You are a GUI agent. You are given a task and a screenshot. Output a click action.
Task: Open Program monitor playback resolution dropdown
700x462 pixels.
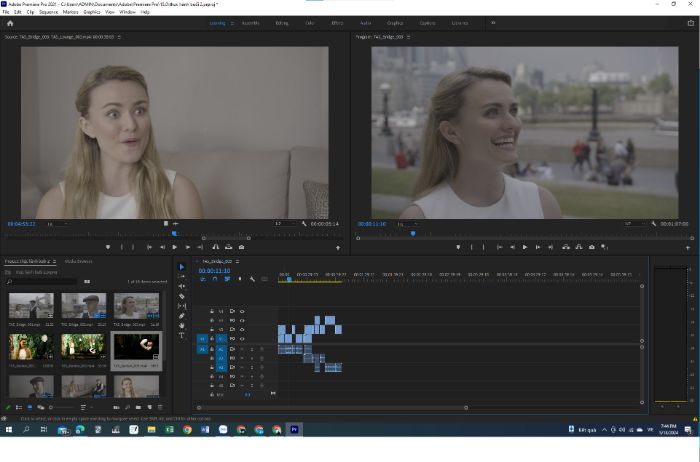(x=634, y=224)
